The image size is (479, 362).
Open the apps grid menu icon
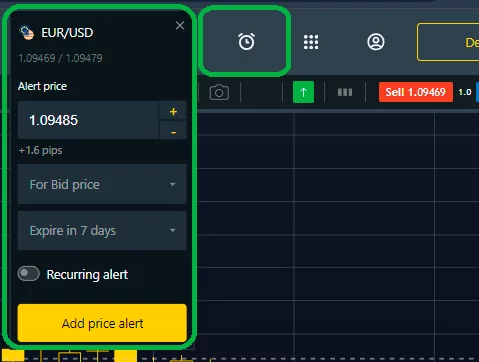pyautogui.click(x=311, y=42)
